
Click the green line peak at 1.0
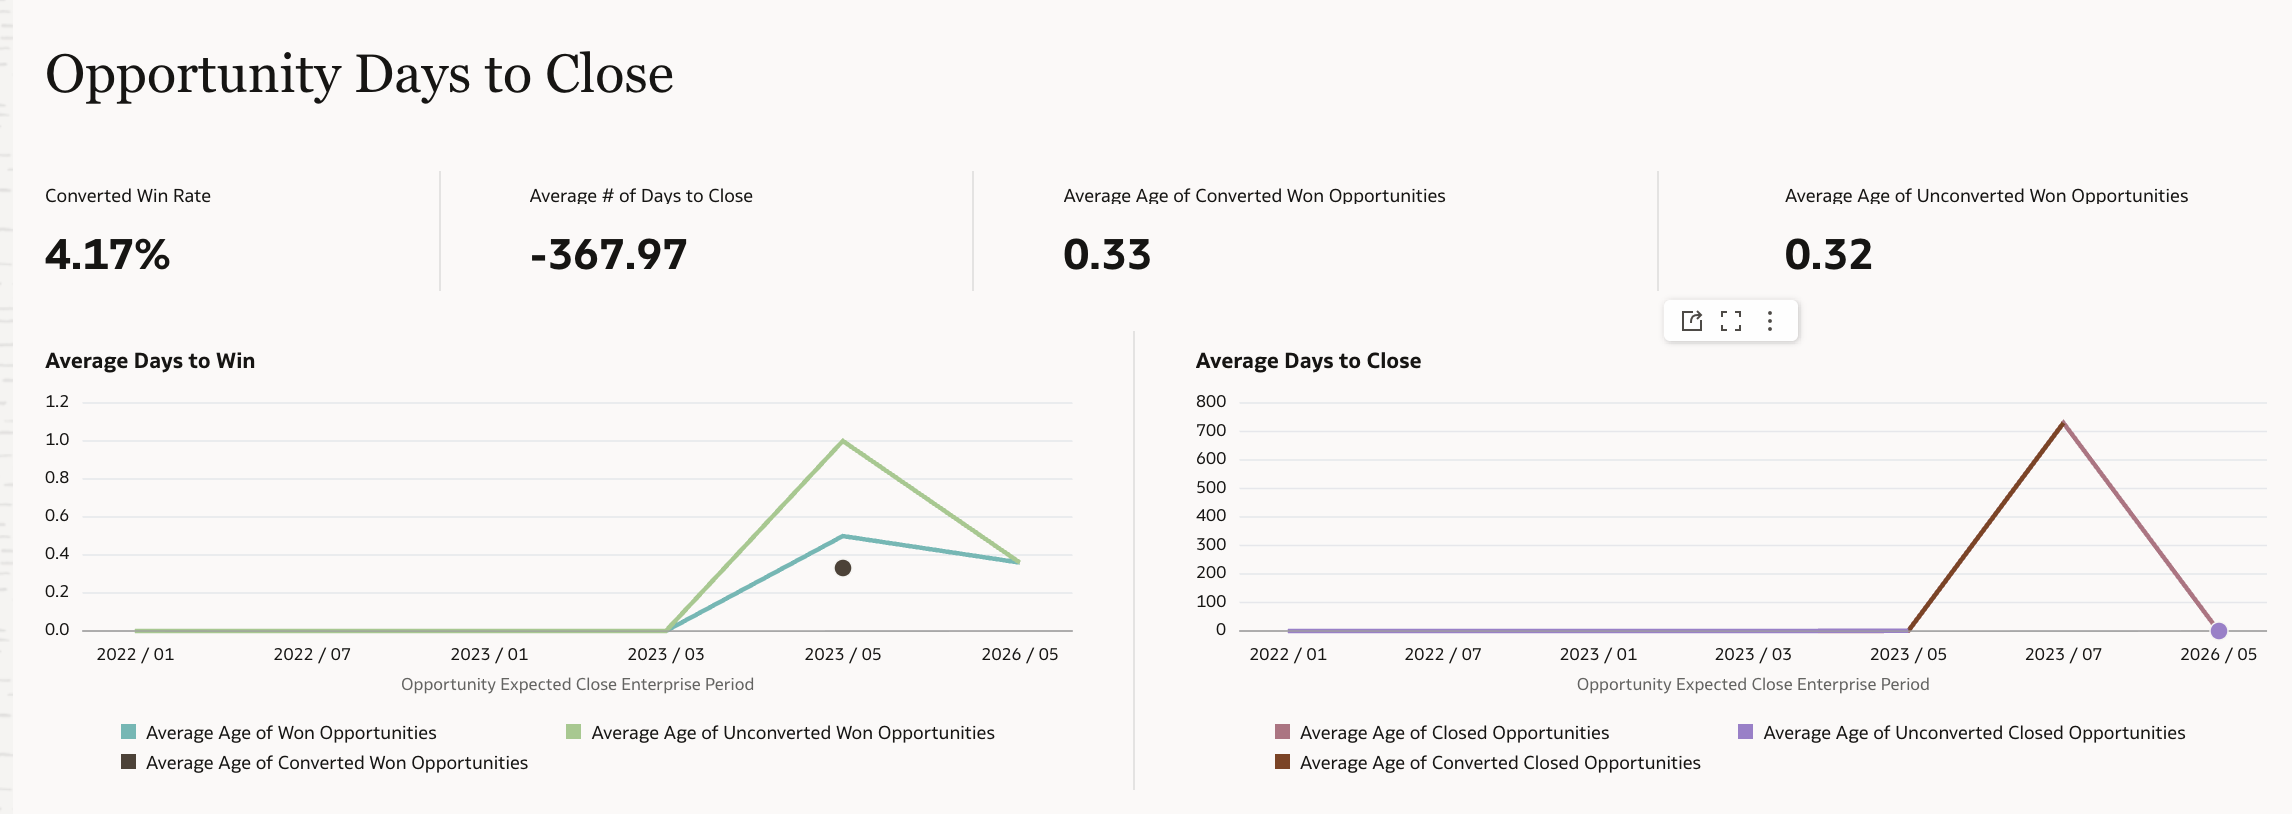[843, 441]
